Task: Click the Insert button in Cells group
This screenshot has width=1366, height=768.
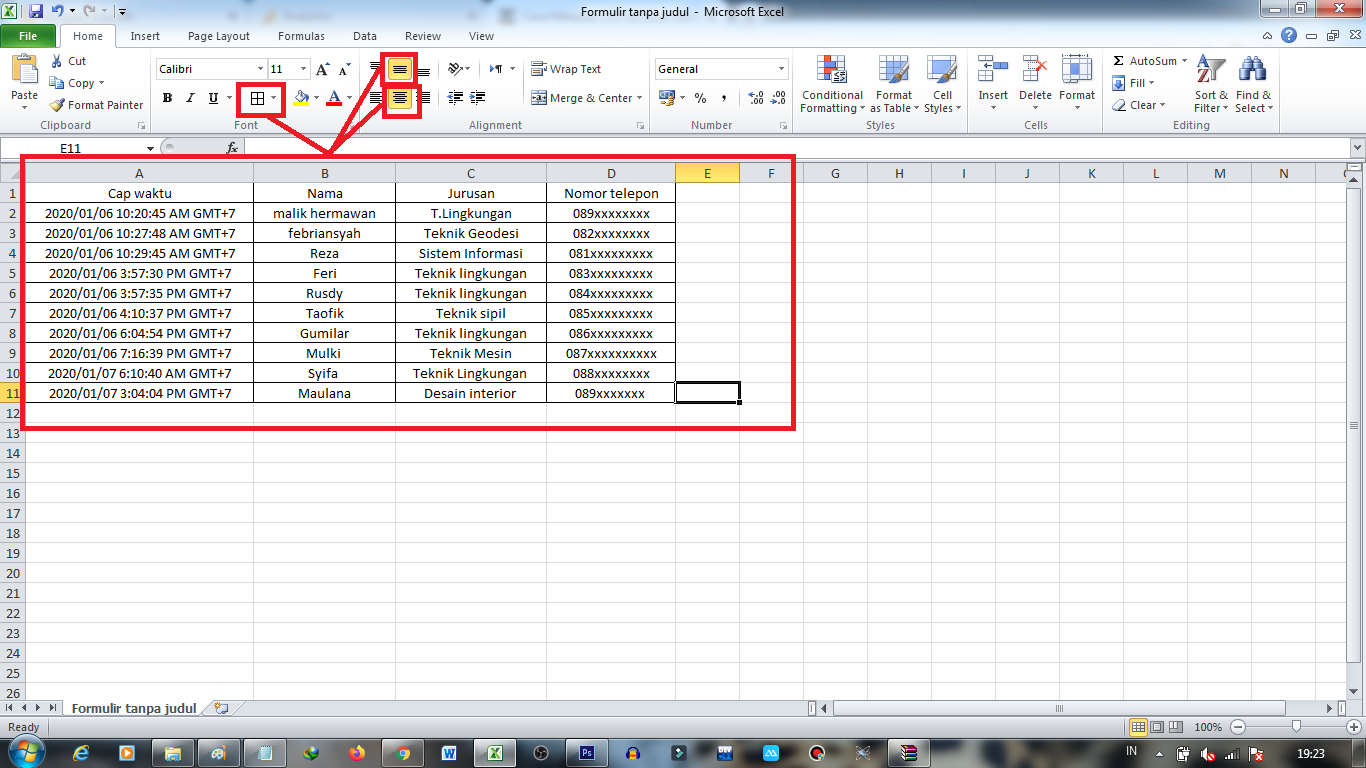Action: [992, 83]
